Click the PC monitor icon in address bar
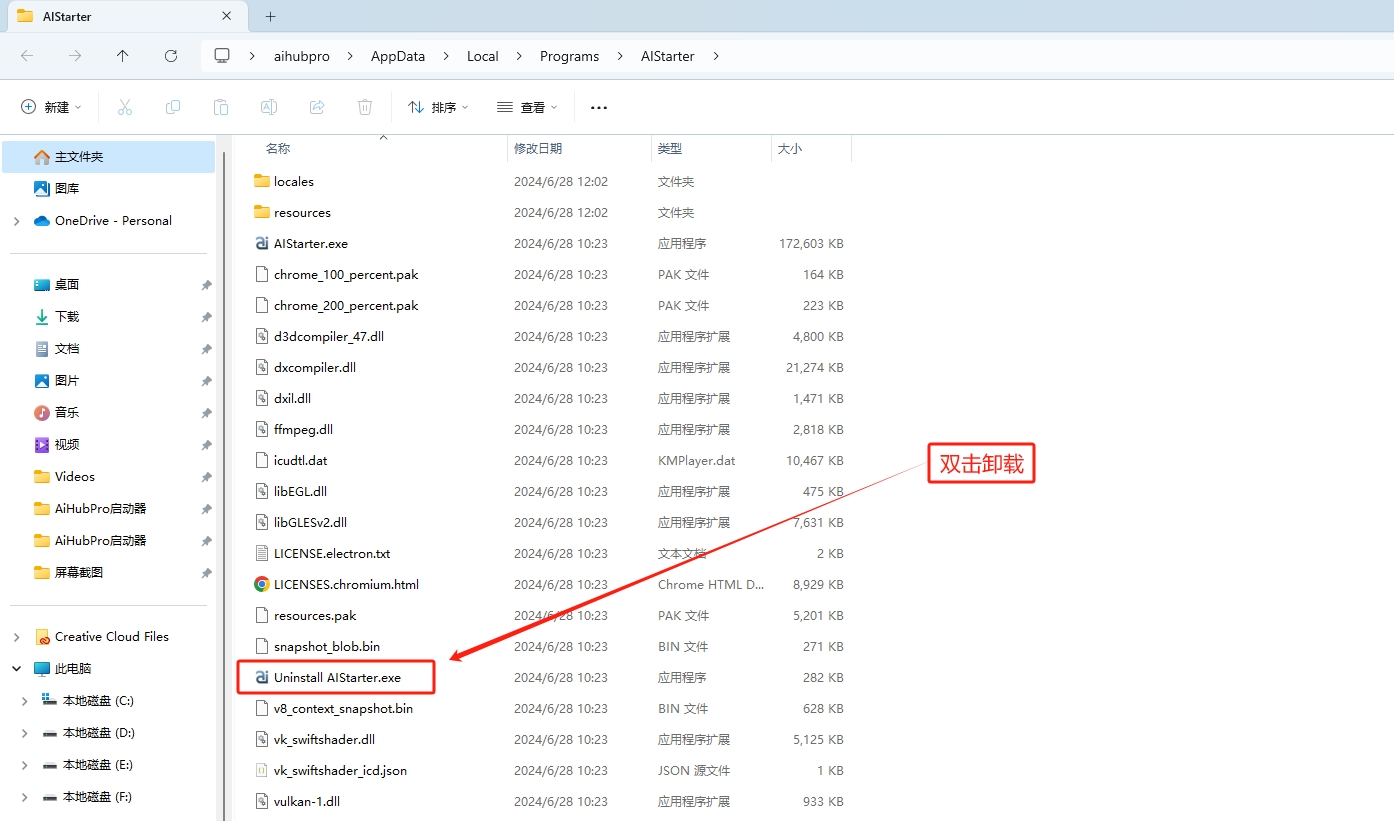This screenshot has width=1394, height=821. point(222,56)
